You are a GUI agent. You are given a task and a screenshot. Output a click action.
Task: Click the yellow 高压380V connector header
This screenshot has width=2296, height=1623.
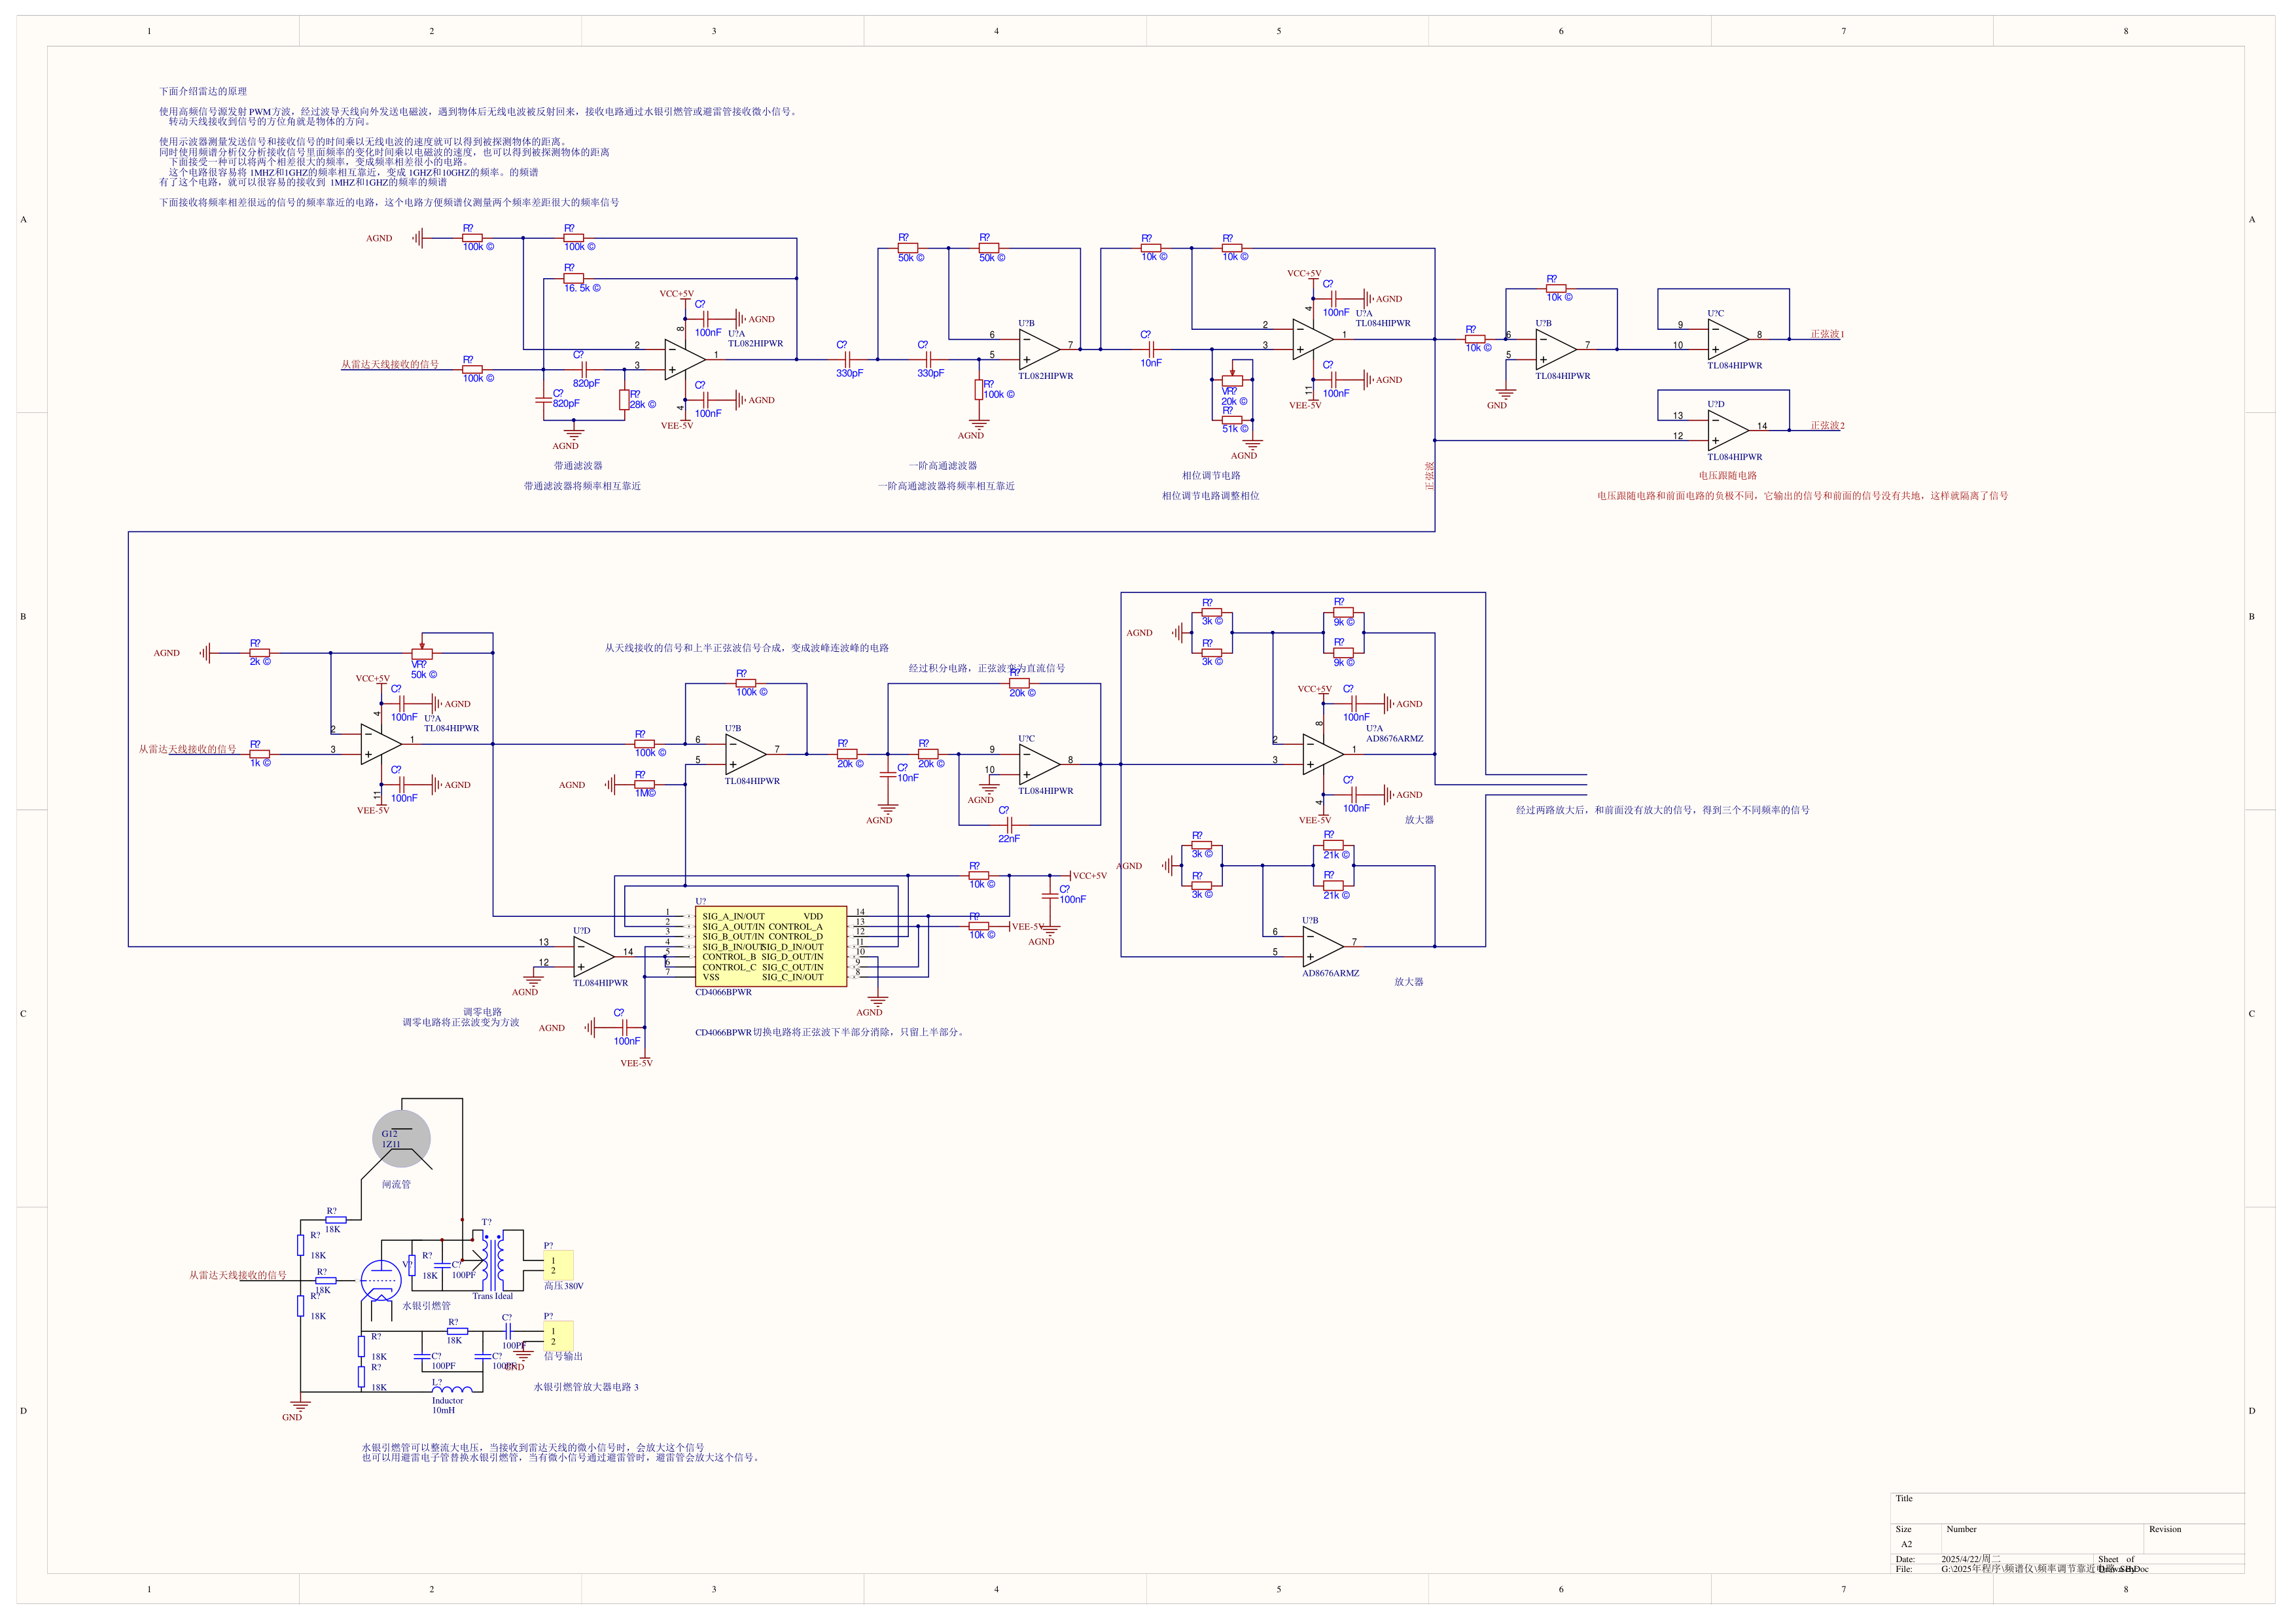pos(558,1265)
